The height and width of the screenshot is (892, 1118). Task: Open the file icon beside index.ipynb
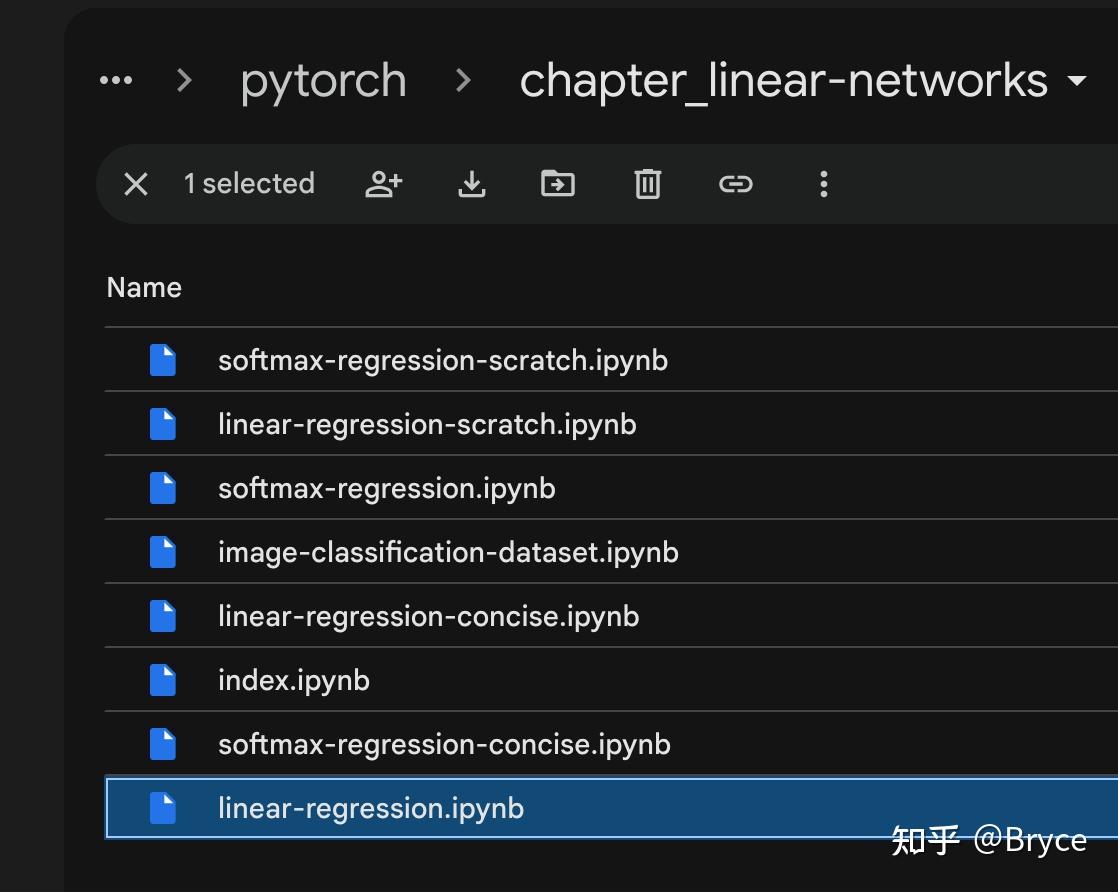pyautogui.click(x=163, y=680)
